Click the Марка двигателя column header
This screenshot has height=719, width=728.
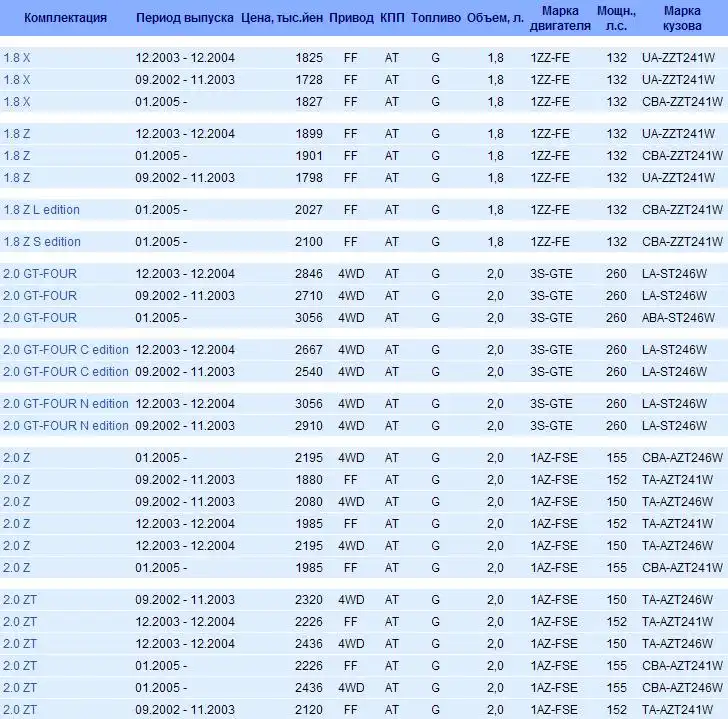click(x=553, y=19)
